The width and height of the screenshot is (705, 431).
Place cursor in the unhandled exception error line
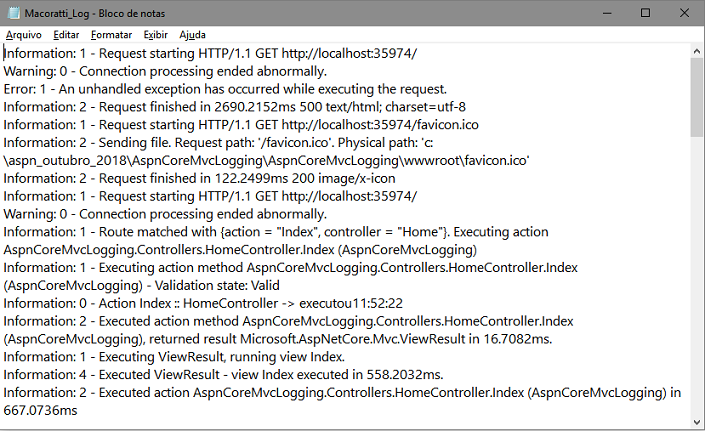click(225, 89)
